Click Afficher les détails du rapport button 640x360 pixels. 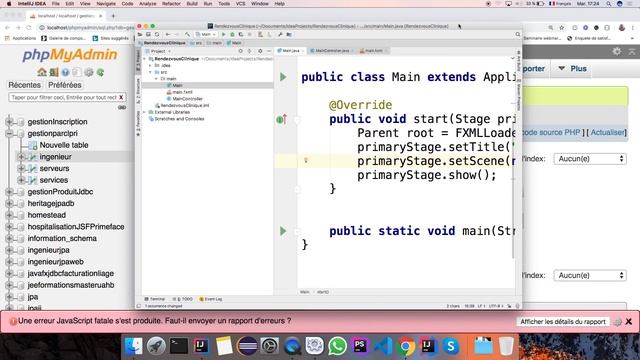pyautogui.click(x=562, y=322)
